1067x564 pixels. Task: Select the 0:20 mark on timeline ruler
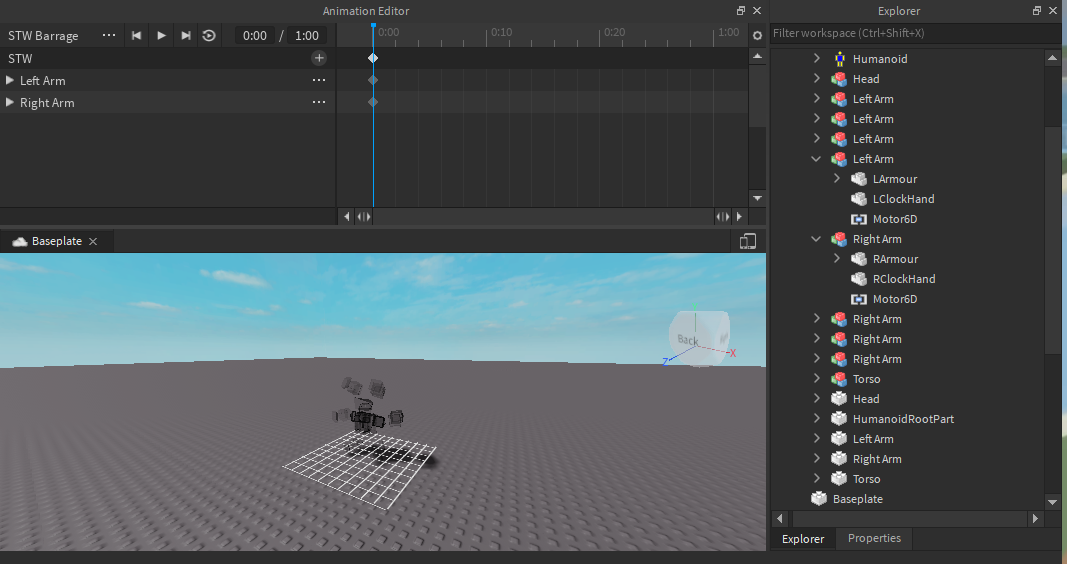pos(614,32)
